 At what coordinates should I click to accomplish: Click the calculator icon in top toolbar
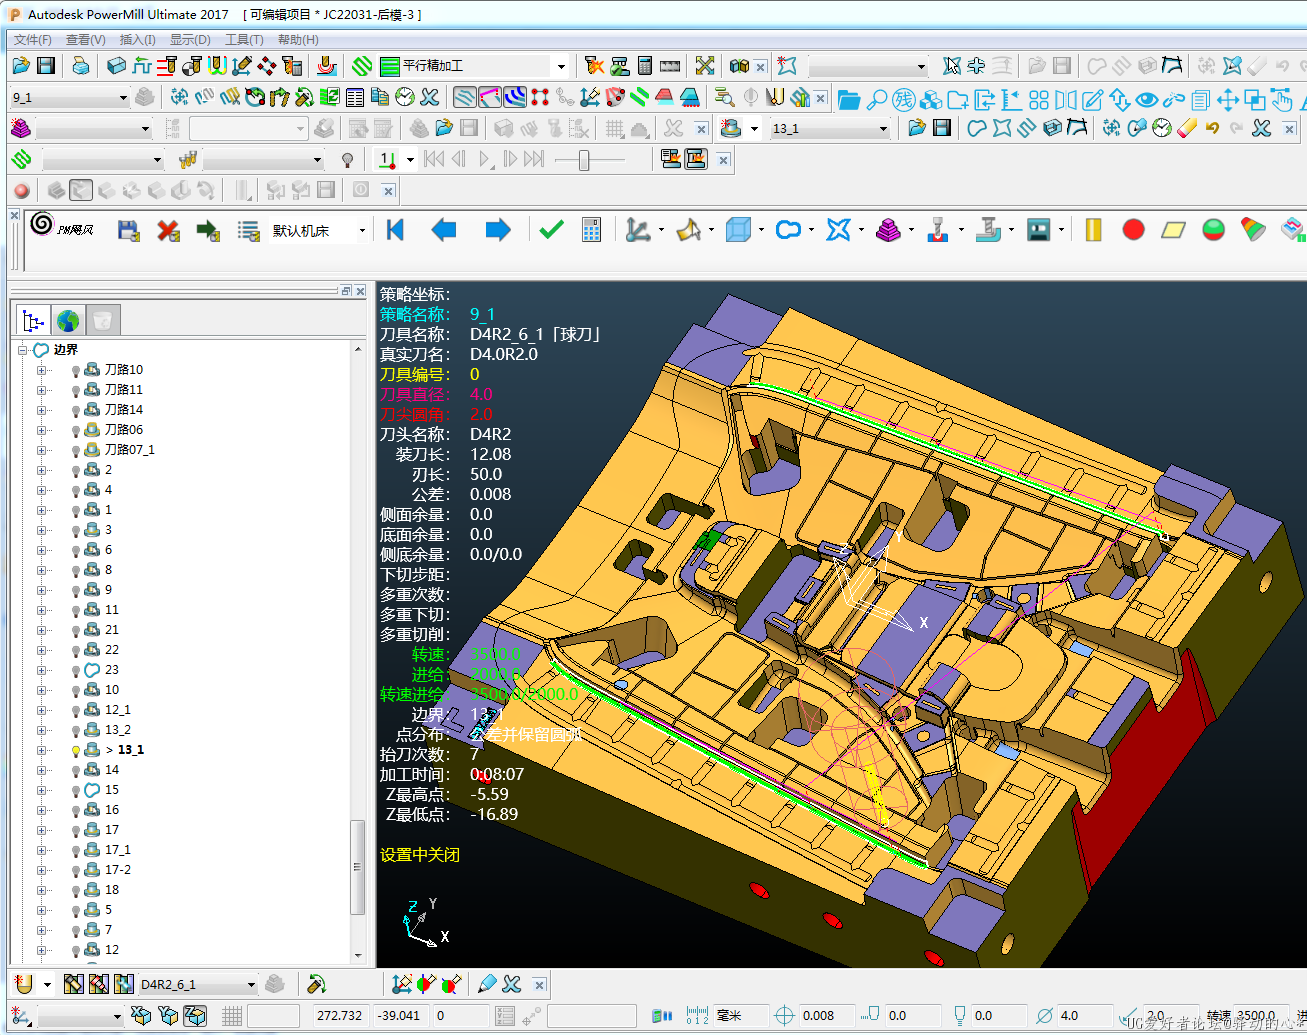(x=645, y=66)
